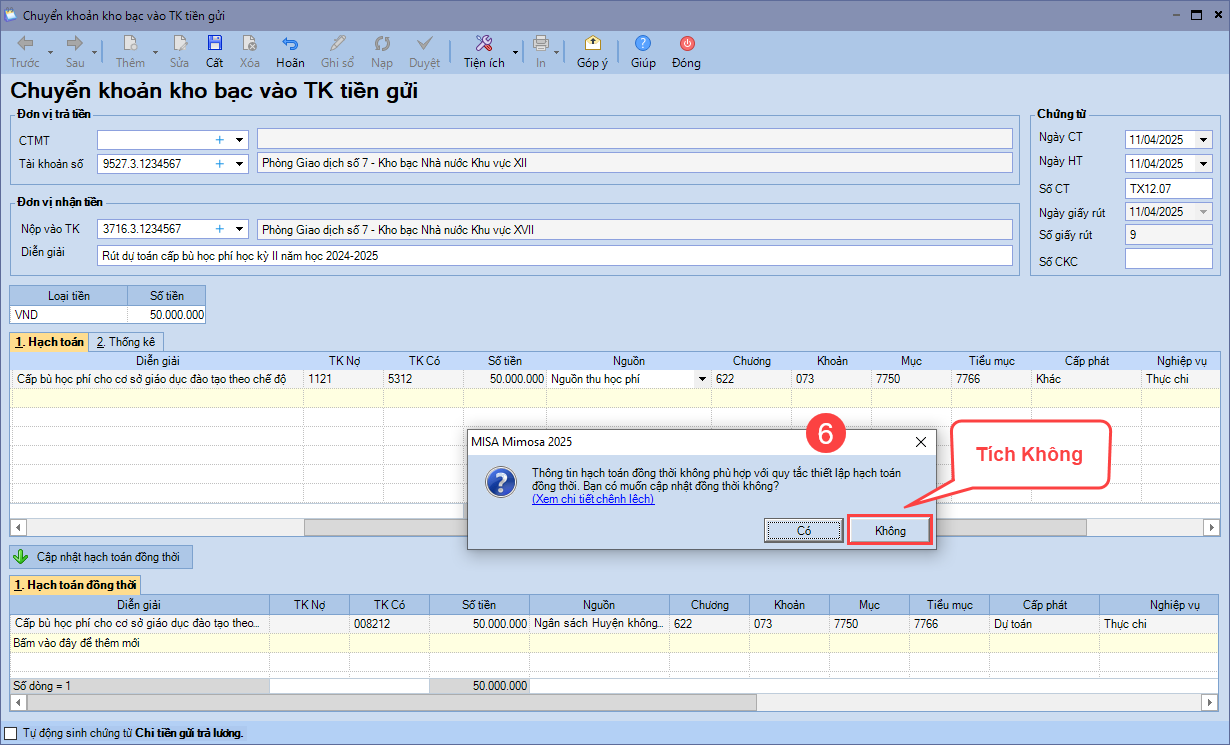Click the Có button in dialog

[803, 530]
